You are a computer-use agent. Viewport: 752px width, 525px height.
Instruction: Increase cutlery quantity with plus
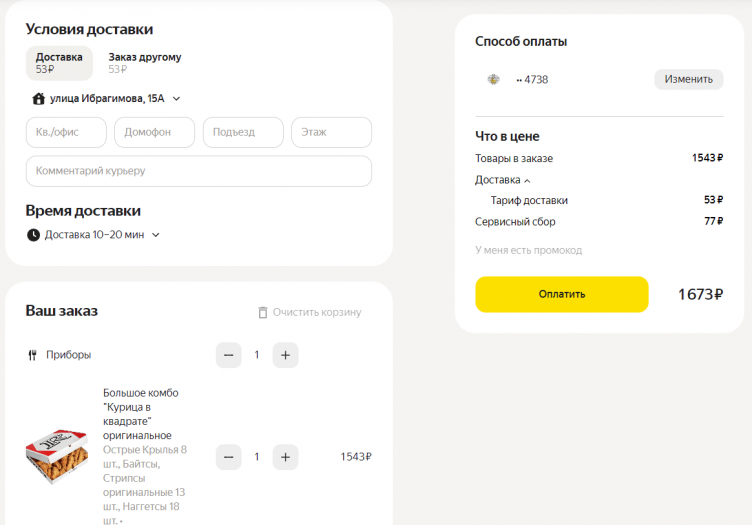[x=285, y=355]
